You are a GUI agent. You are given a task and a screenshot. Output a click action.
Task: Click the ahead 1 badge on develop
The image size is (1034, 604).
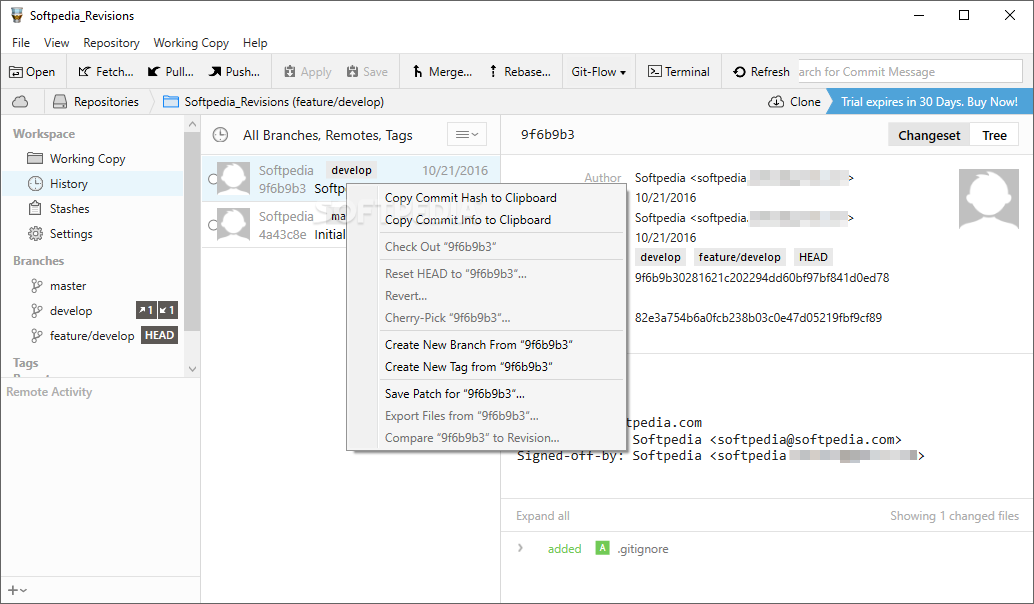click(x=146, y=311)
